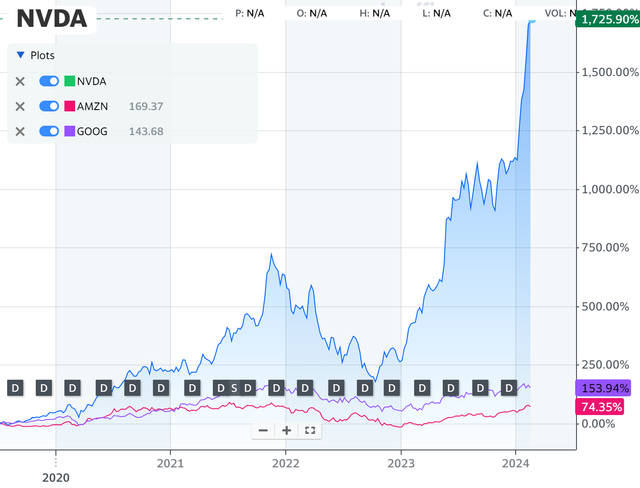Collapse the Plots panel triangle
The image size is (640, 488).
coord(20,55)
